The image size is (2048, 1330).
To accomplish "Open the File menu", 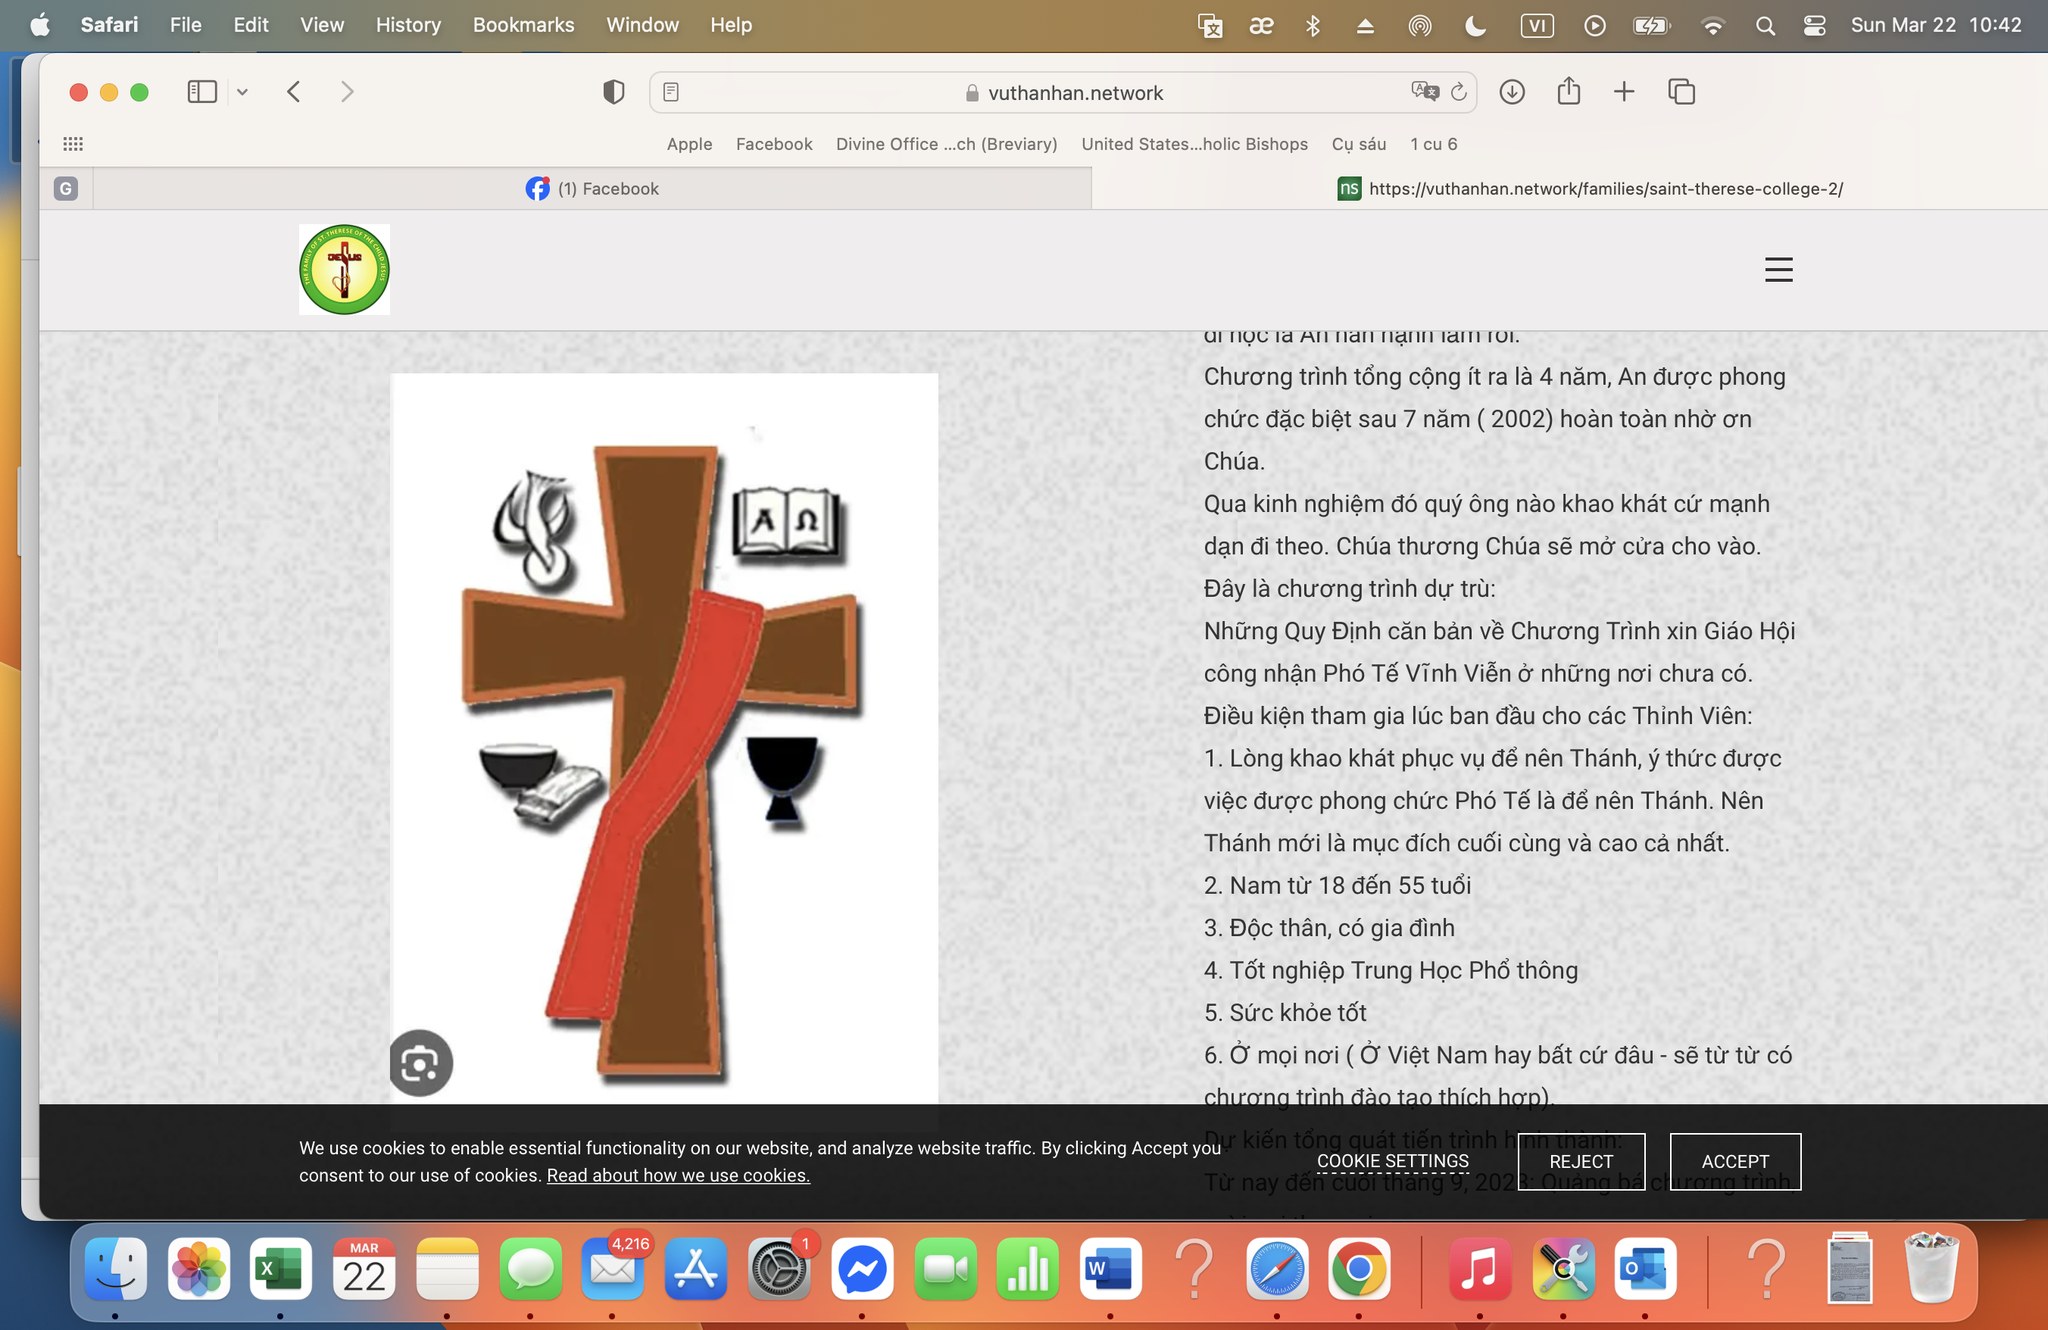I will point(185,25).
